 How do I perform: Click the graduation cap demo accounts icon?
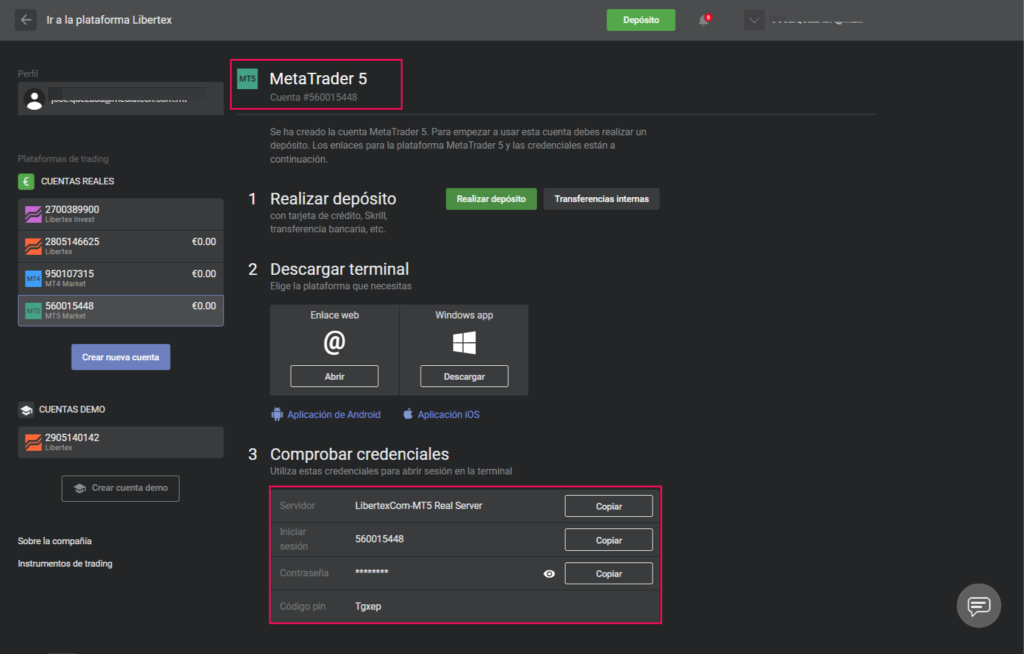(27, 410)
